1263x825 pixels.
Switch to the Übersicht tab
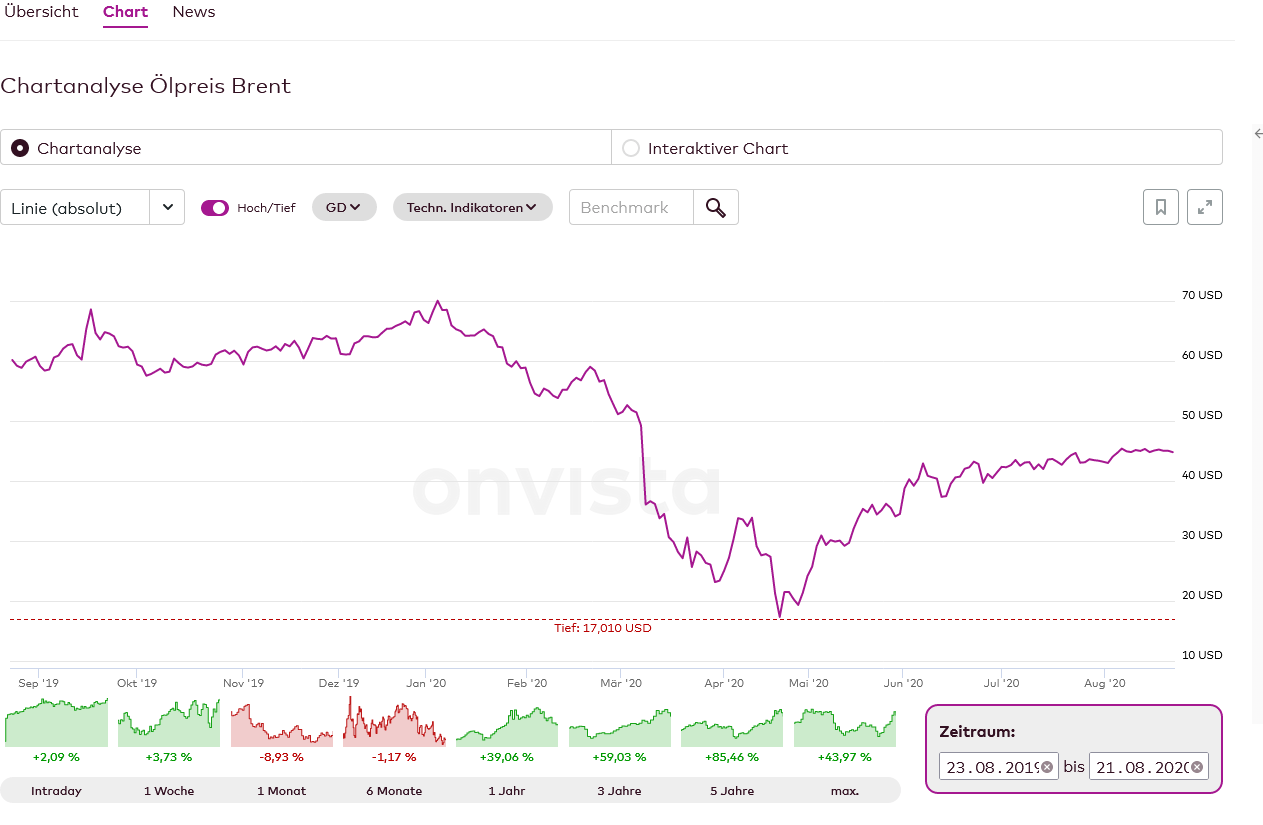coord(40,12)
